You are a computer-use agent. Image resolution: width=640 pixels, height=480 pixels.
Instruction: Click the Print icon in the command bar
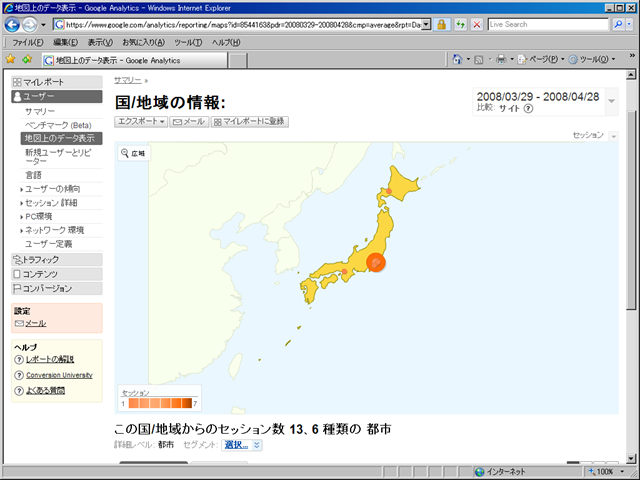pos(501,60)
